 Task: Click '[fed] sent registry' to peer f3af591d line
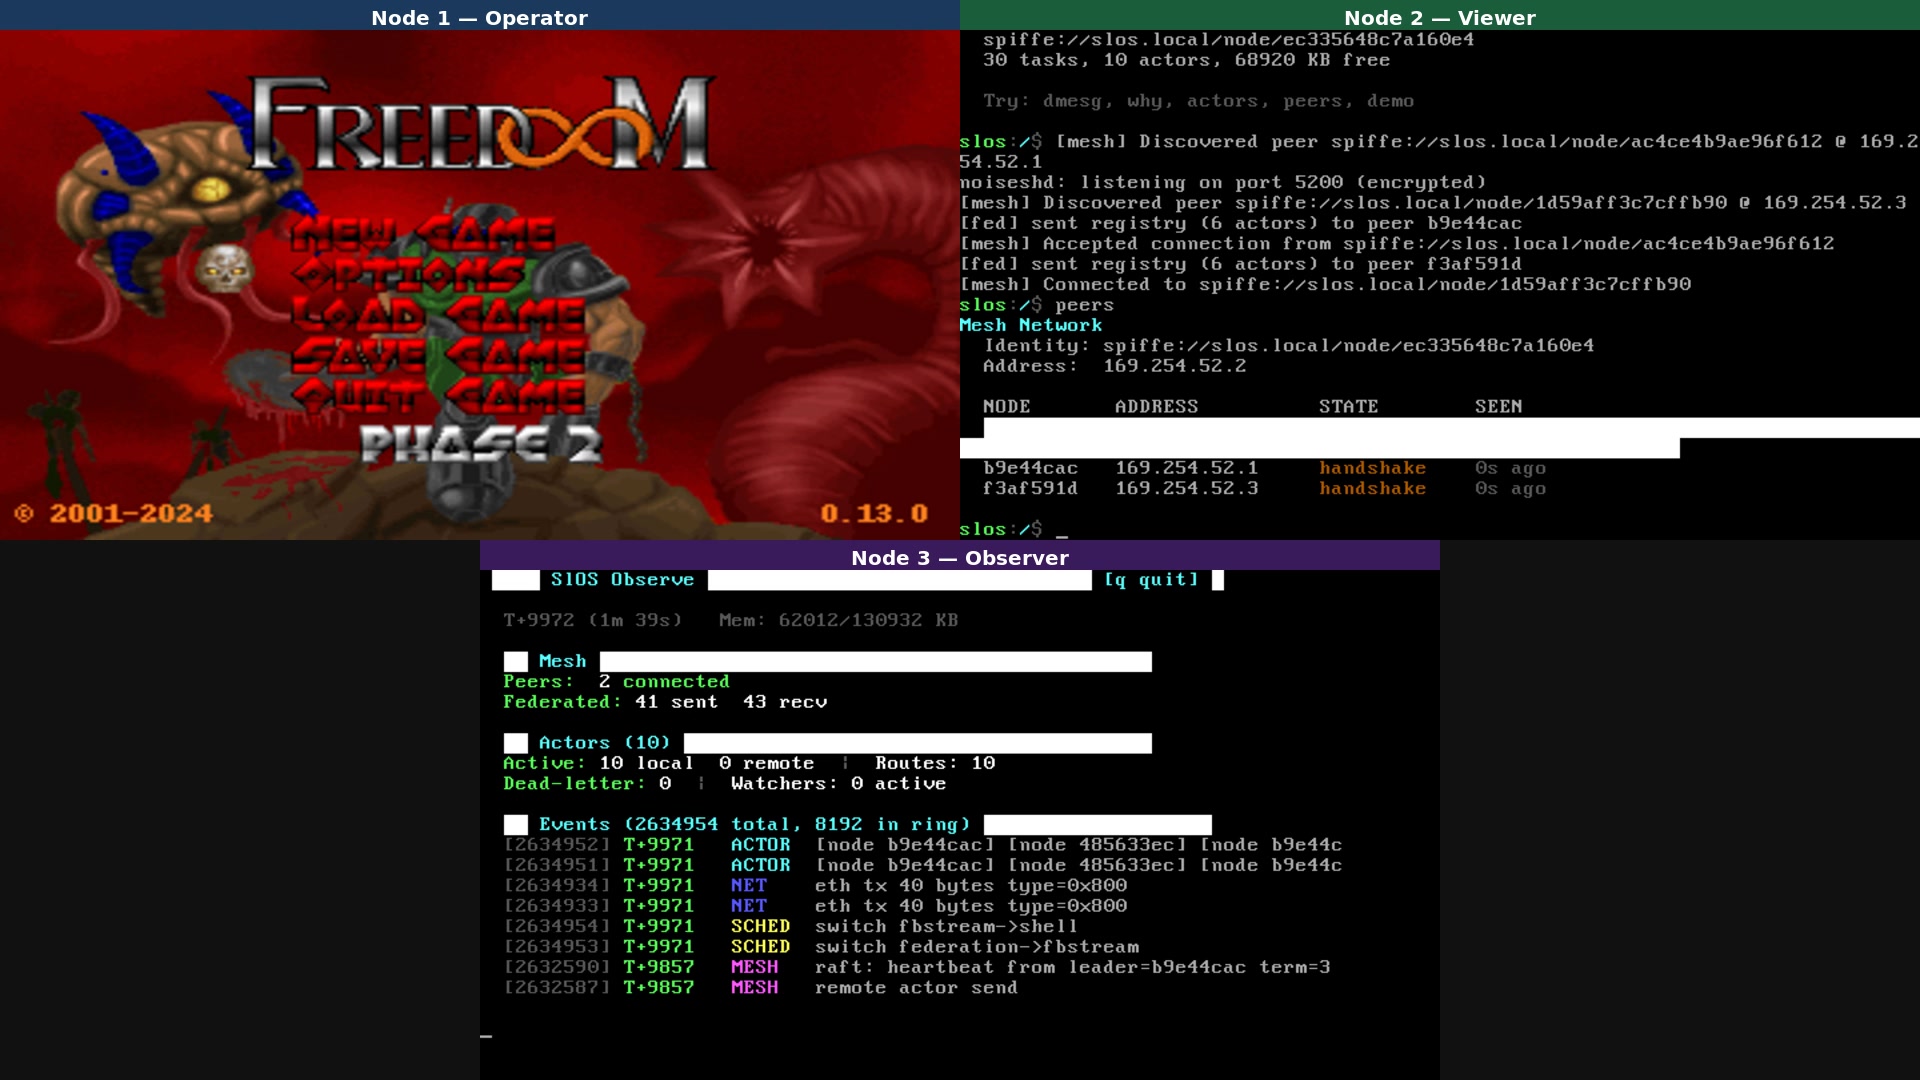(1240, 264)
